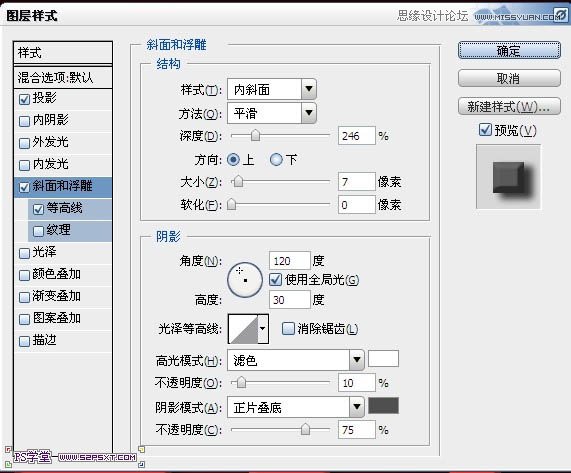
Task: Open 阴影模式 shadow mode dropdown (正片叠底)
Action: pos(295,407)
